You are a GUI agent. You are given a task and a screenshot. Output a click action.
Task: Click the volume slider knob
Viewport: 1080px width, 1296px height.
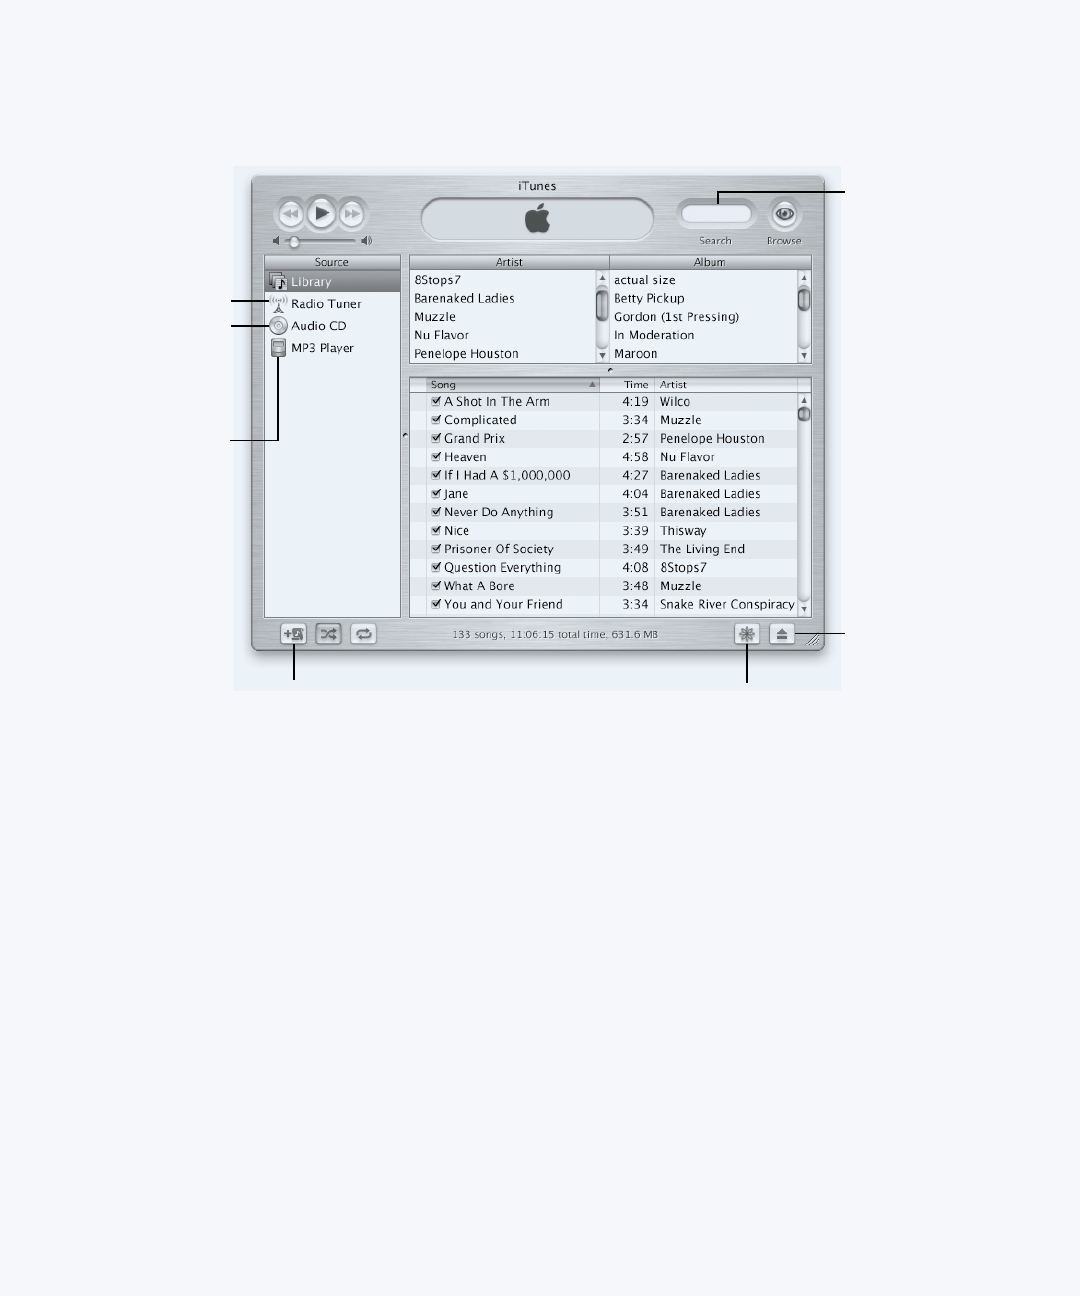(294, 241)
